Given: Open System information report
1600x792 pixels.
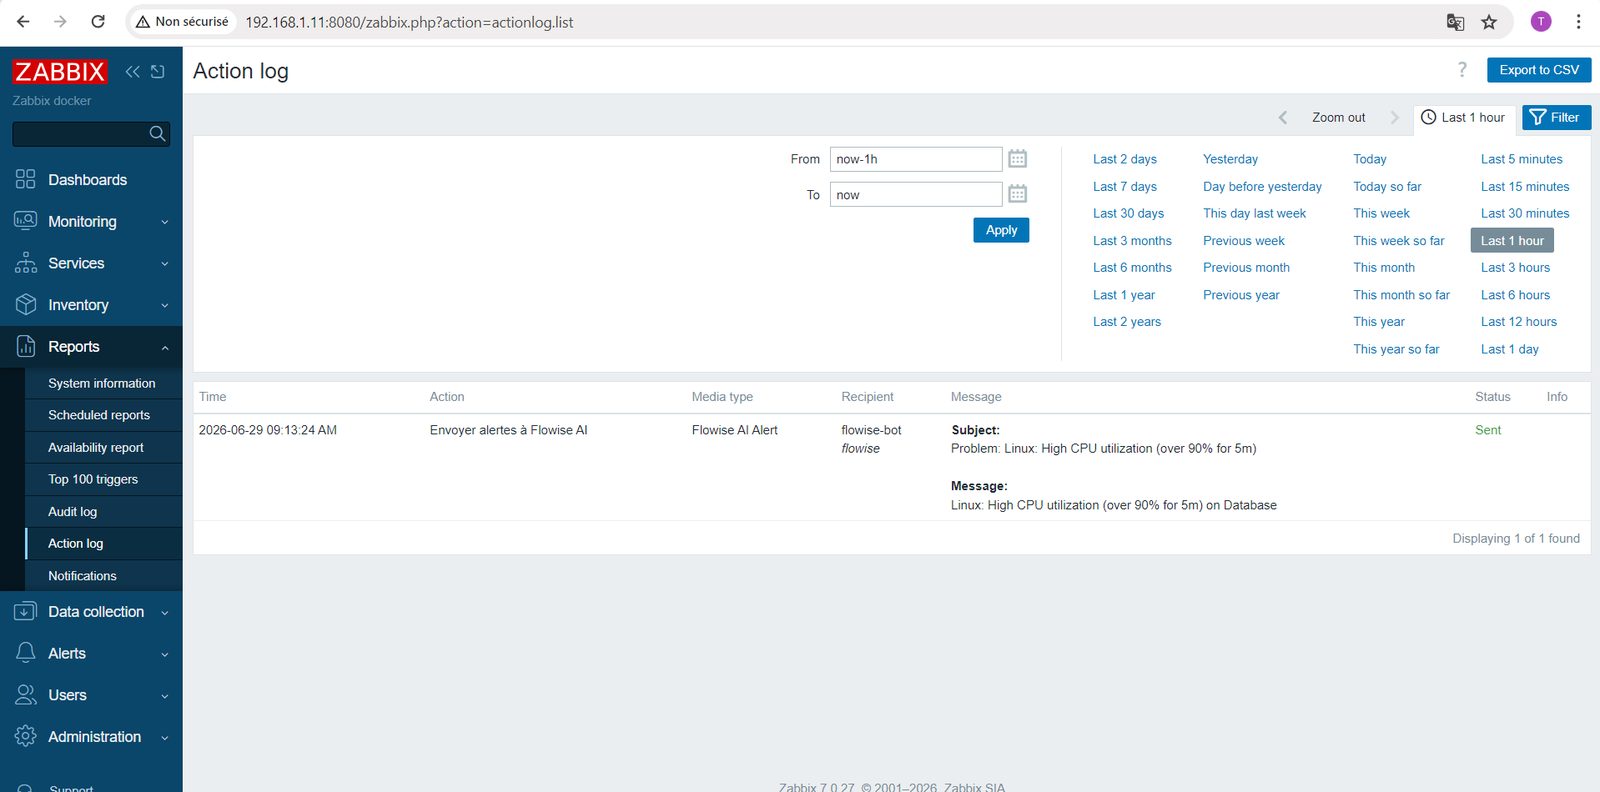Looking at the screenshot, I should point(102,383).
